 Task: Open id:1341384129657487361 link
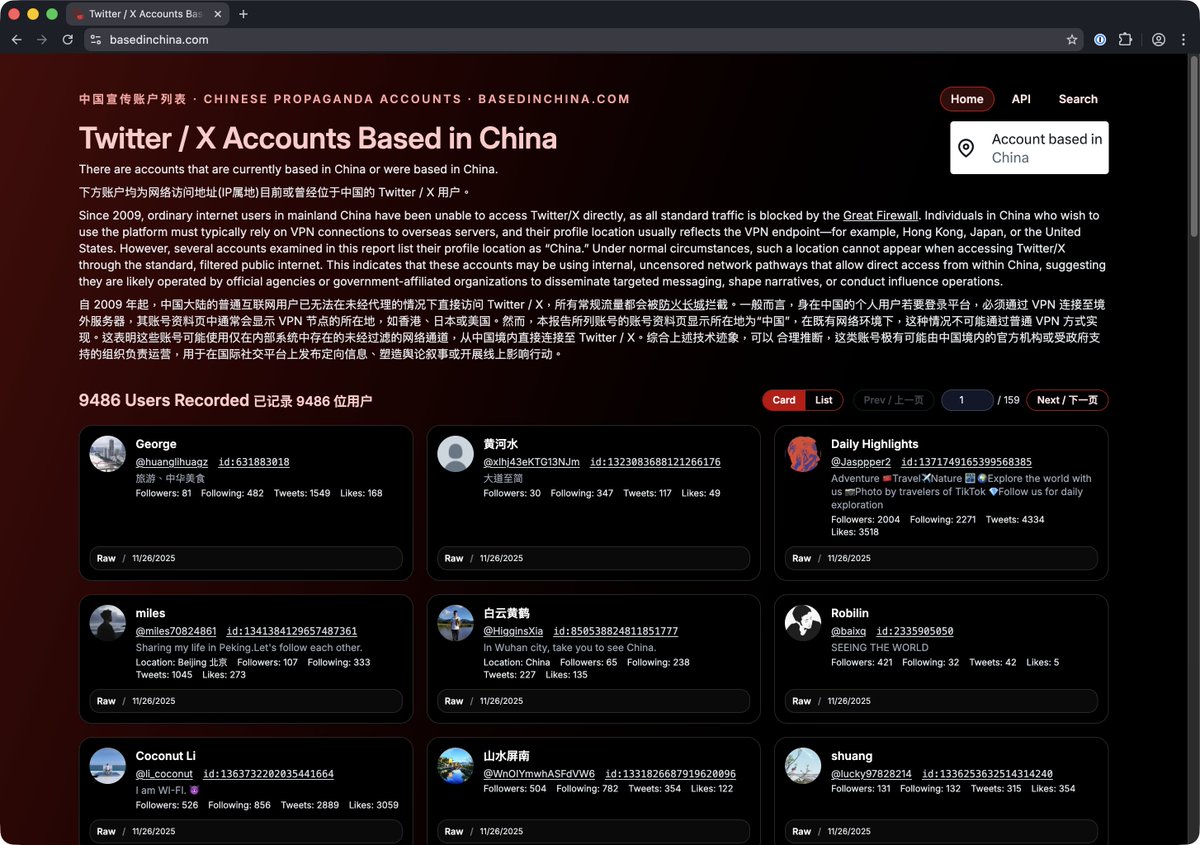[x=292, y=631]
